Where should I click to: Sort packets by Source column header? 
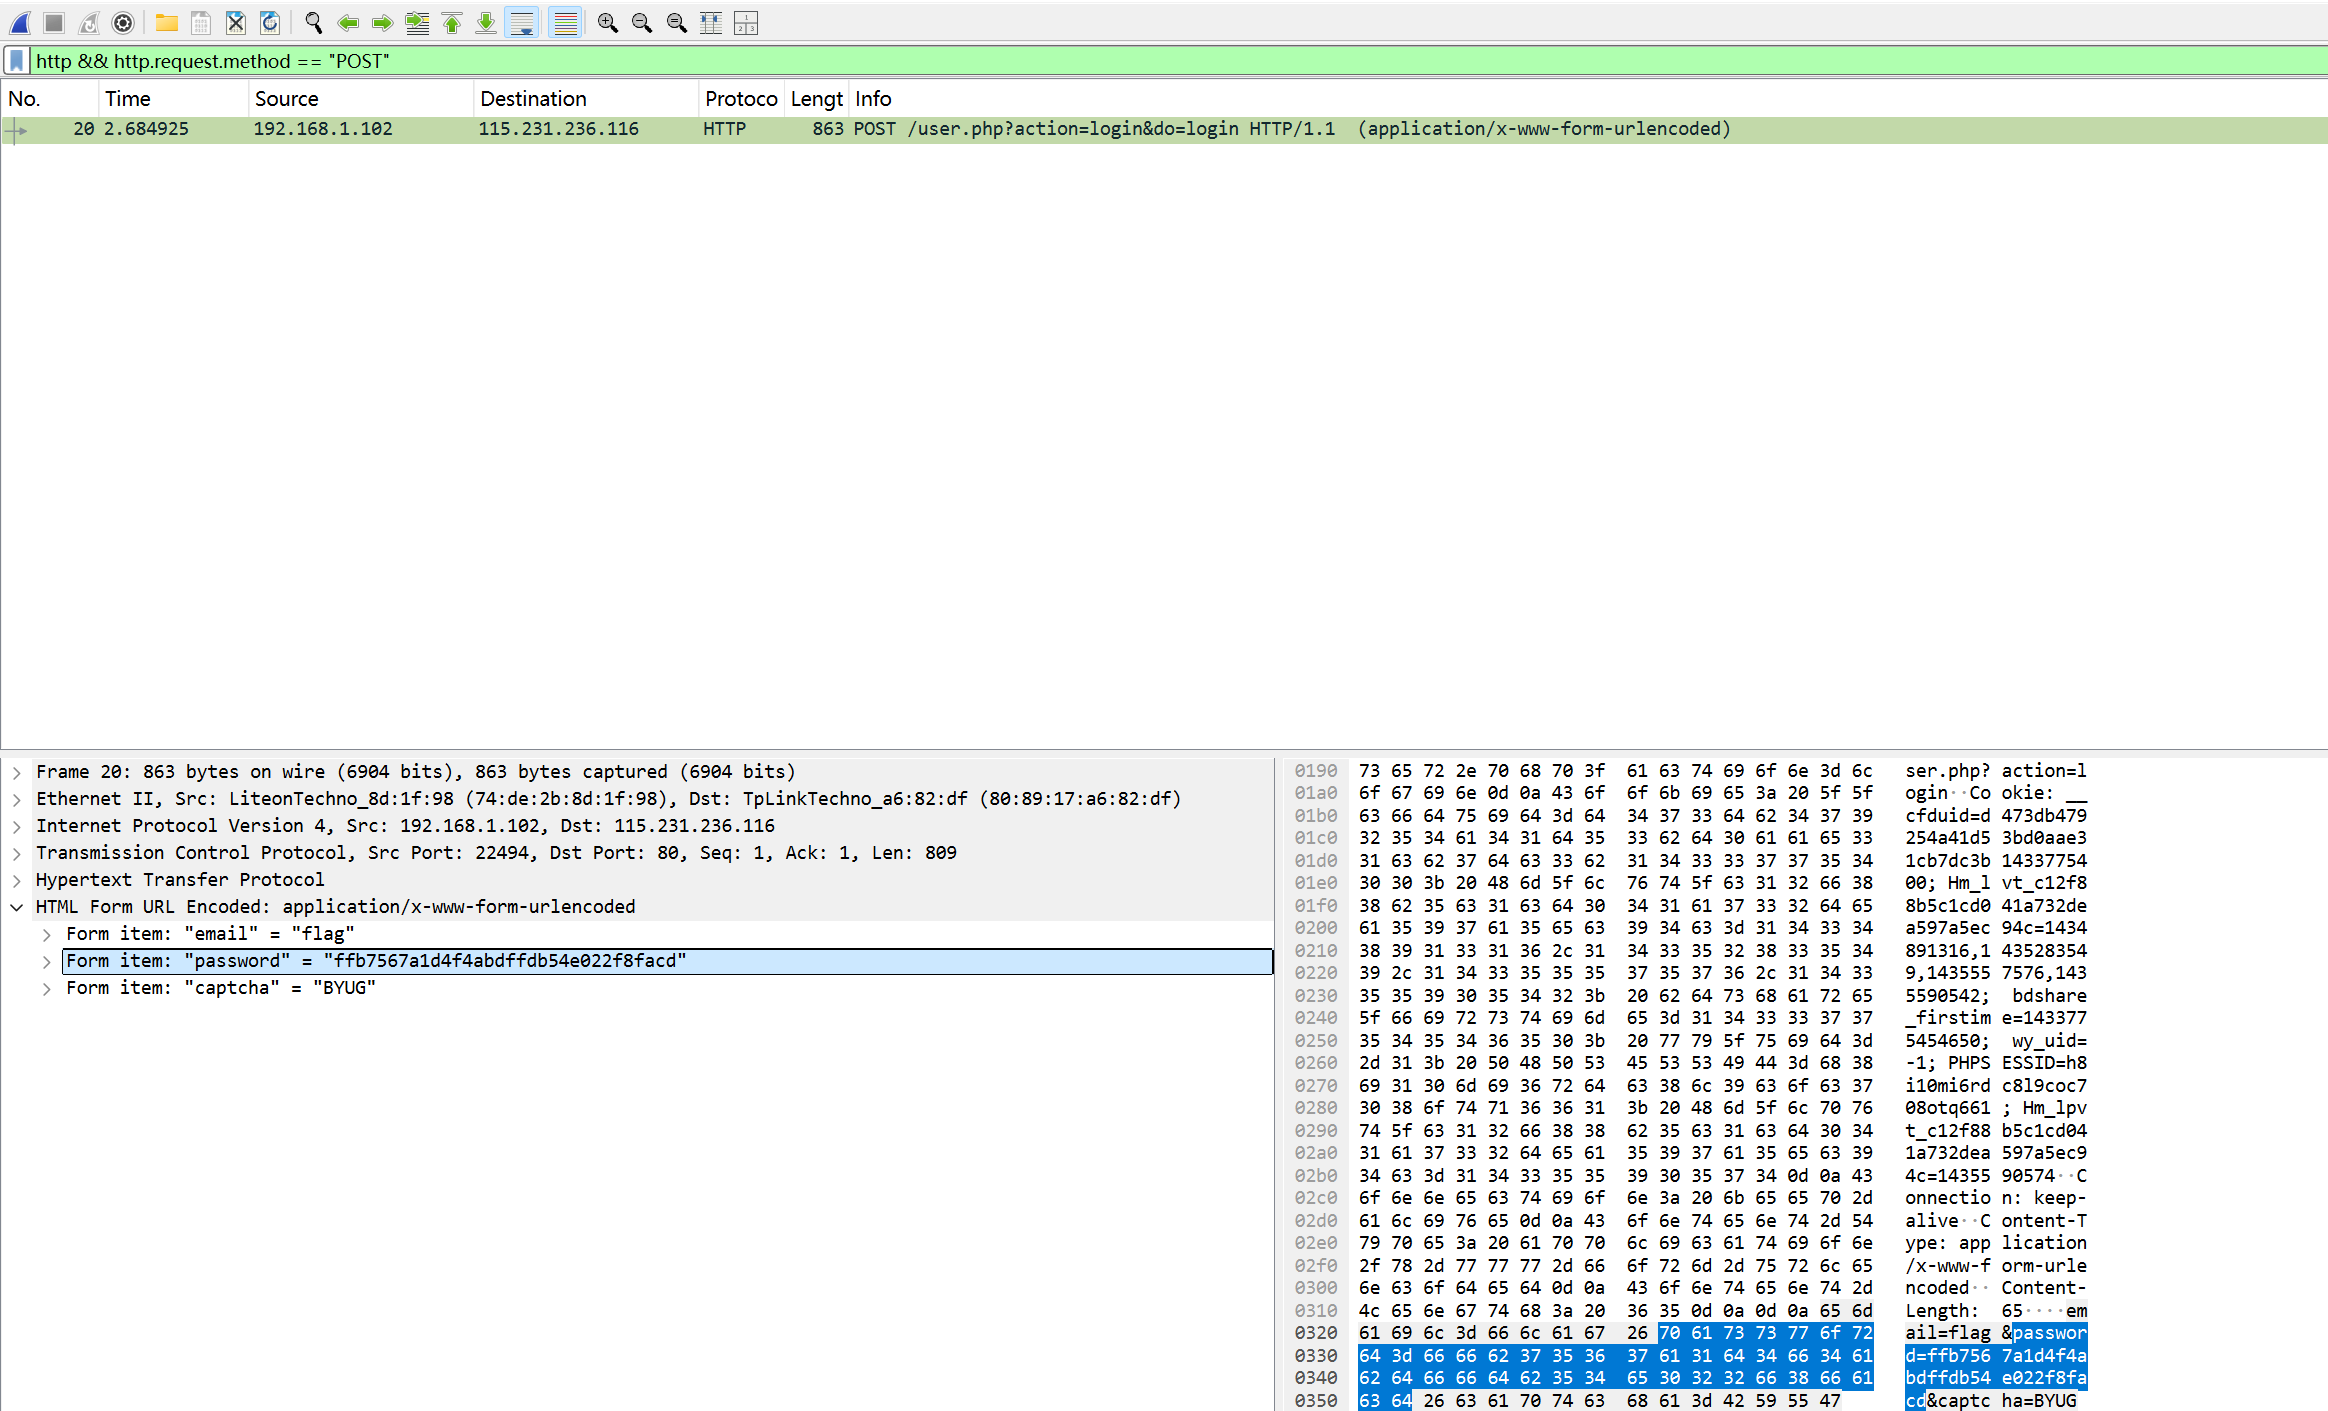286,98
